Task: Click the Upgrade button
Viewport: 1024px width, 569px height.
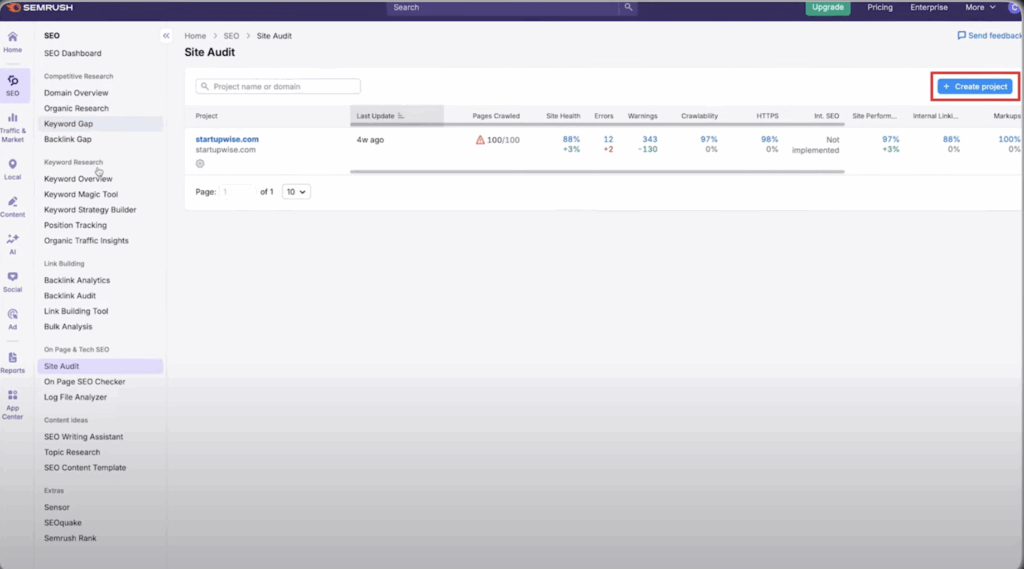Action: point(827,7)
